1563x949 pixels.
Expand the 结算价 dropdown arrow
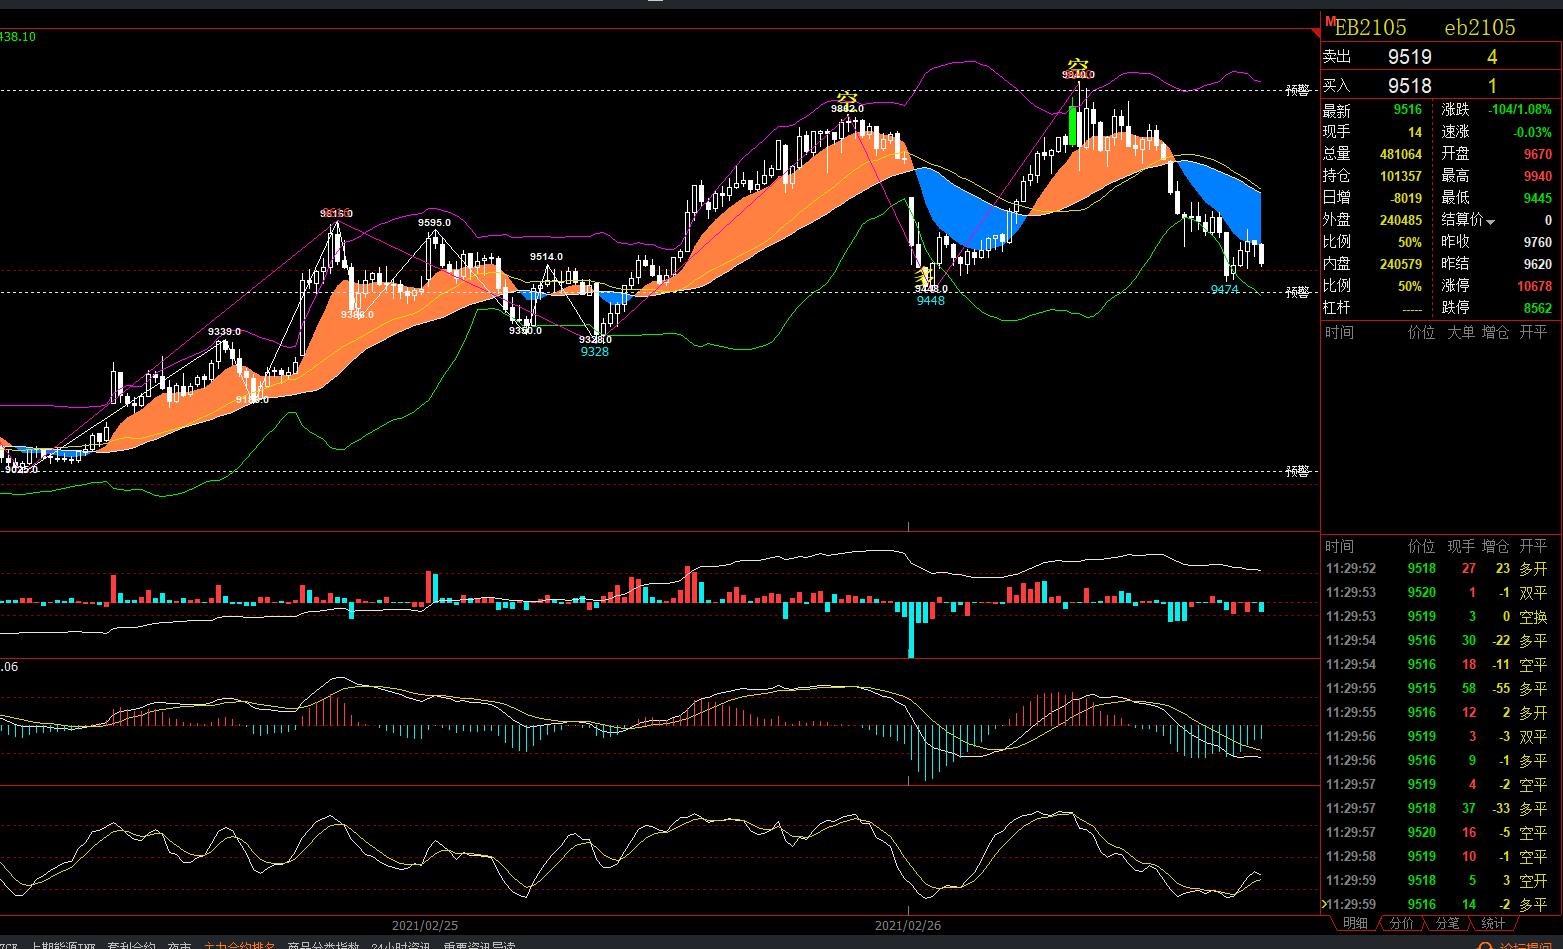(x=1491, y=221)
